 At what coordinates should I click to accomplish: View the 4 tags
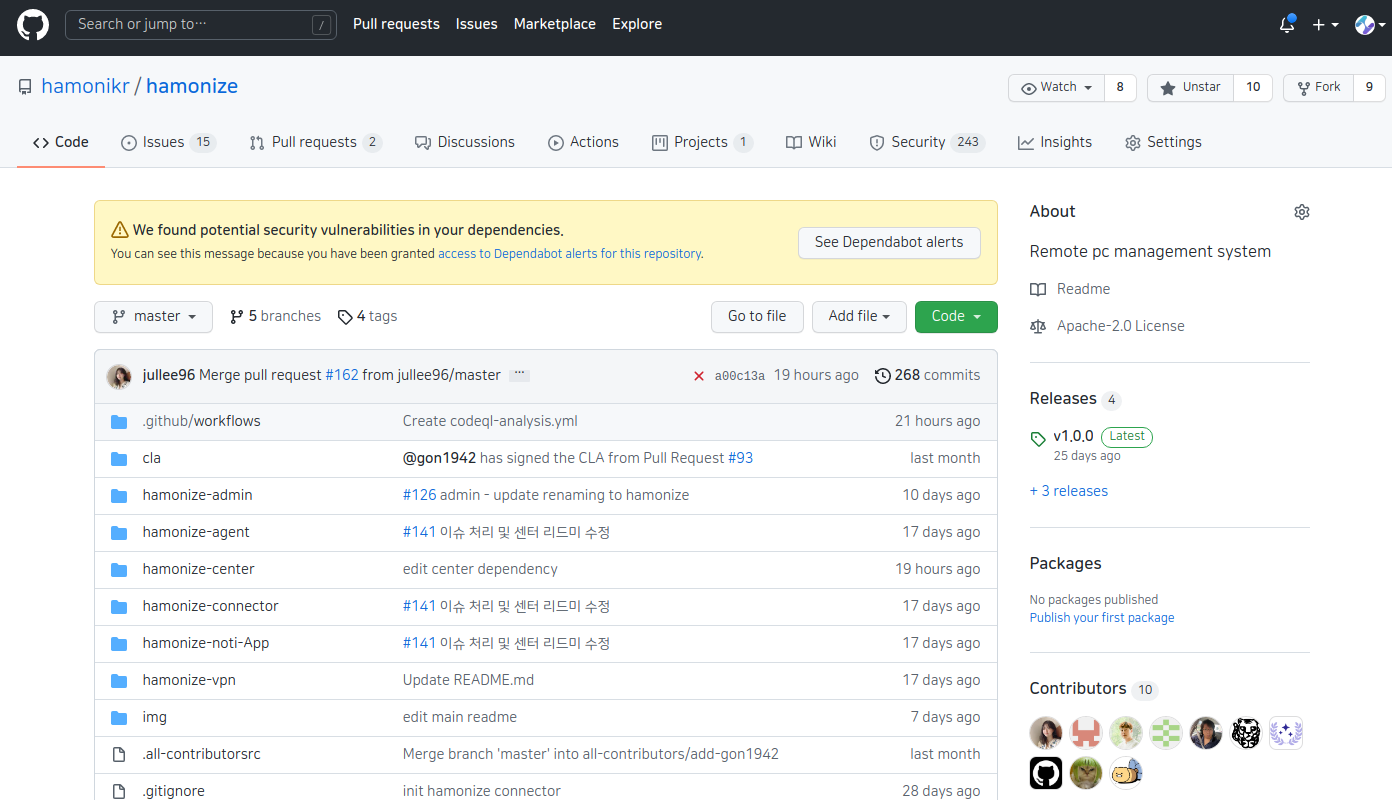pyautogui.click(x=367, y=316)
